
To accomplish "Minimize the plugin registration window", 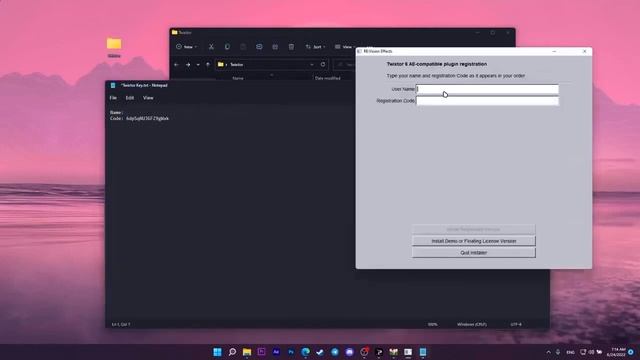I will pyautogui.click(x=554, y=51).
